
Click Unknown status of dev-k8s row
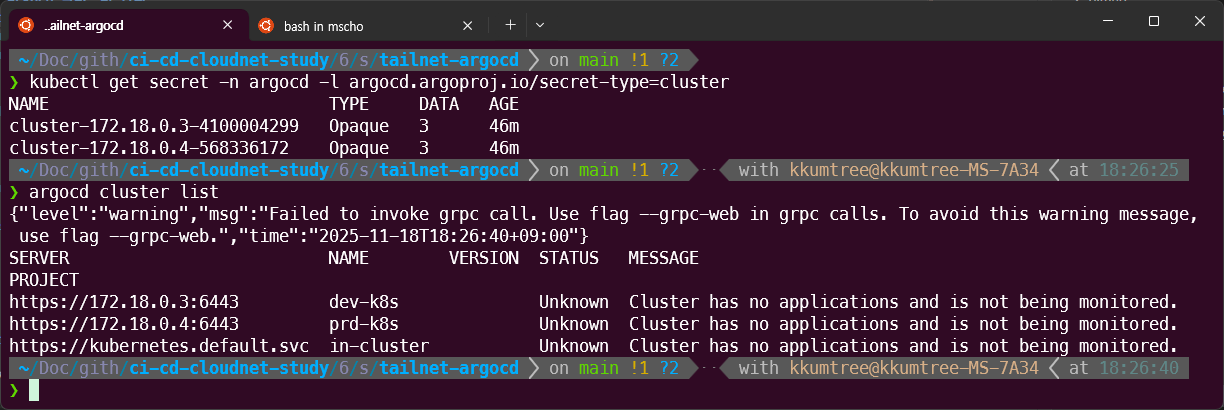pos(573,302)
